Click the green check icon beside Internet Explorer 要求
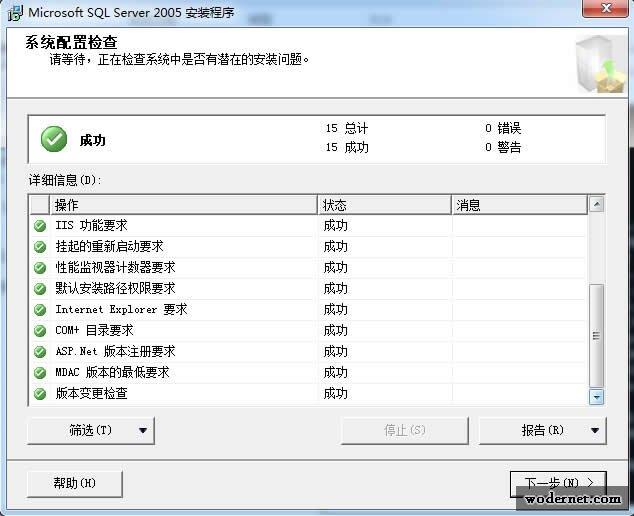Image resolution: width=634 pixels, height=516 pixels. [40, 310]
